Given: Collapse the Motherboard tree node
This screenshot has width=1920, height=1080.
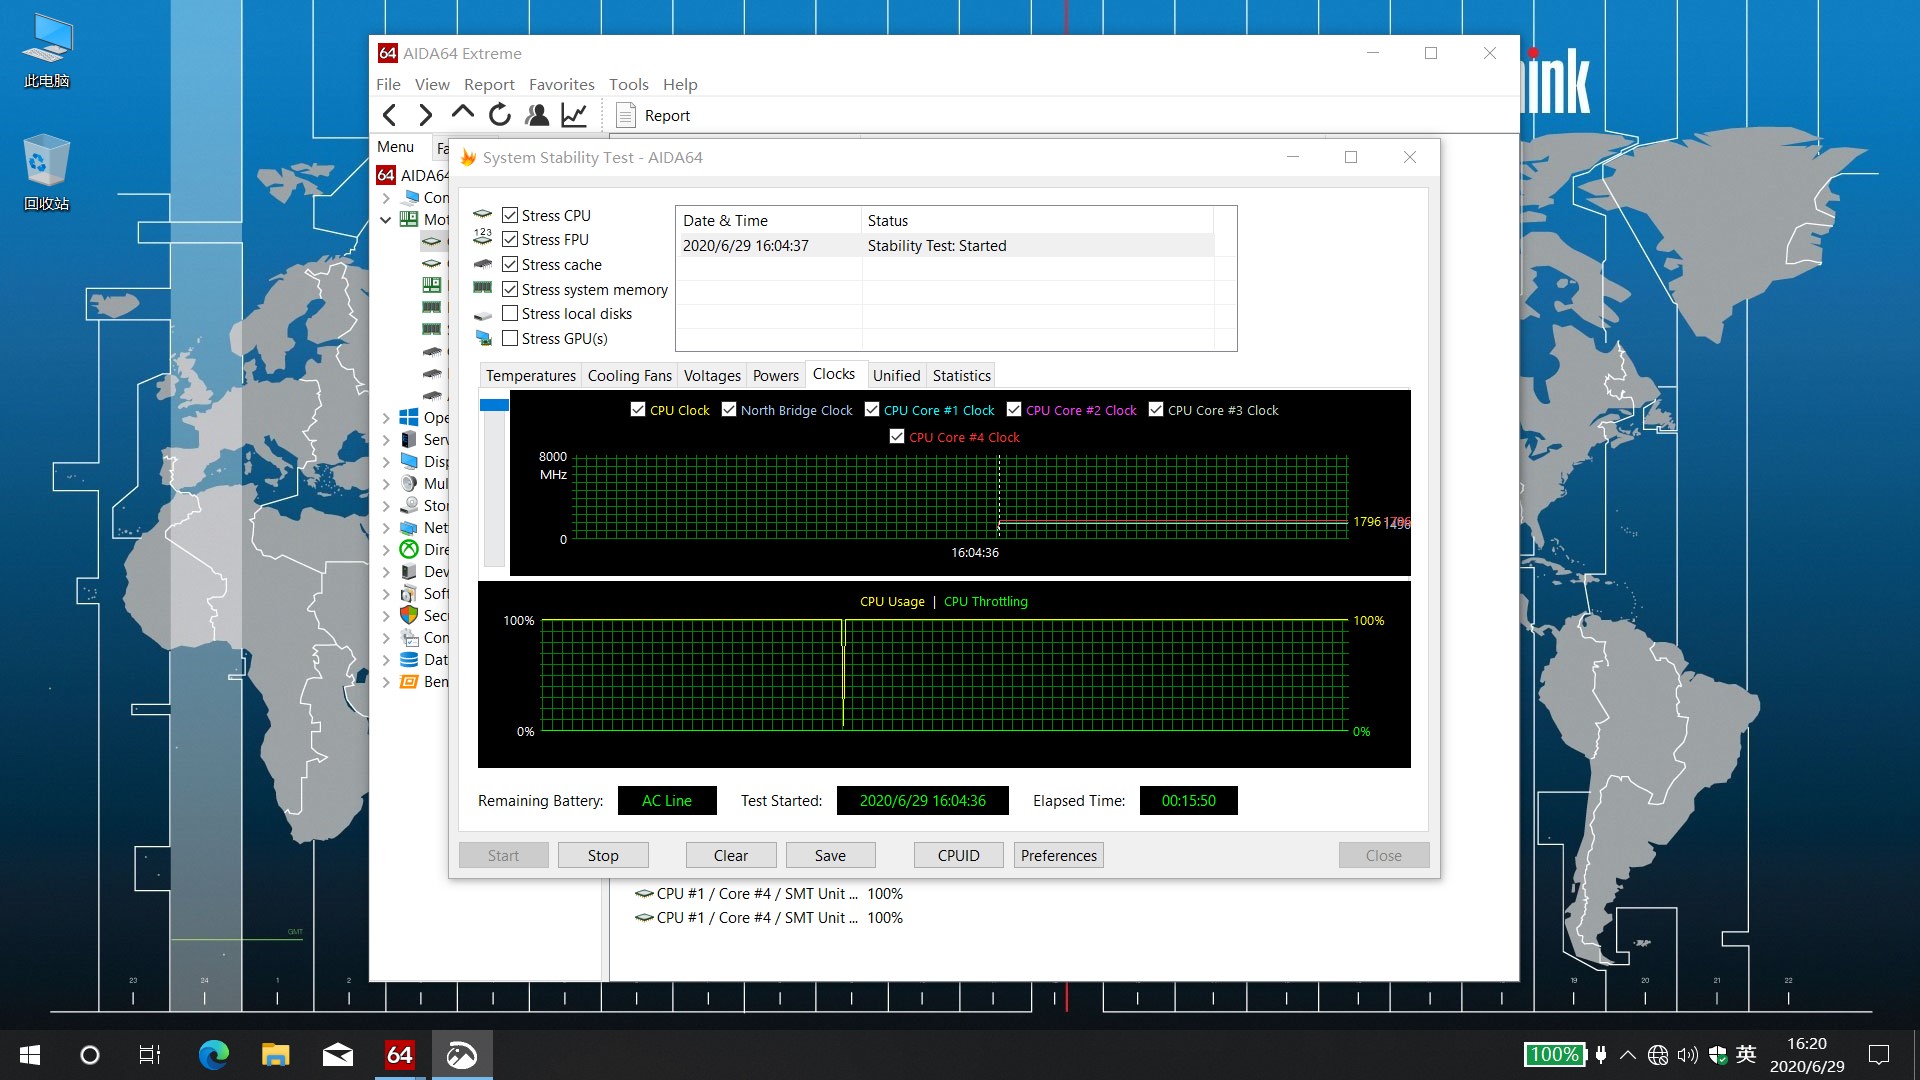Looking at the screenshot, I should pos(386,219).
